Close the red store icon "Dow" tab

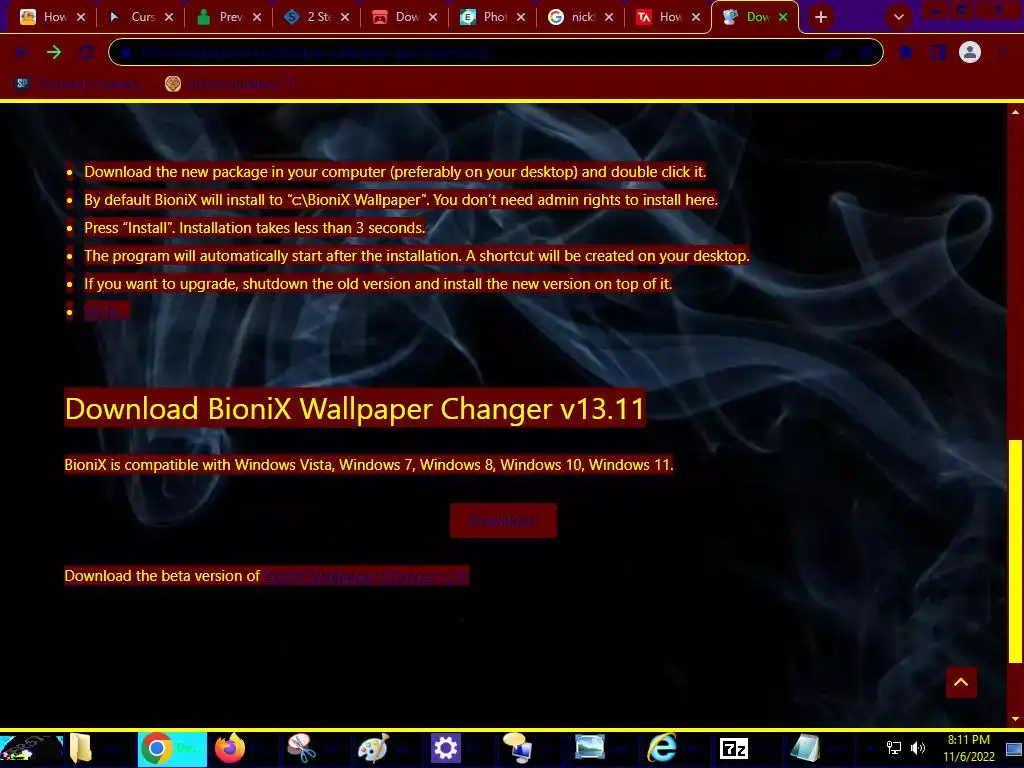433,17
